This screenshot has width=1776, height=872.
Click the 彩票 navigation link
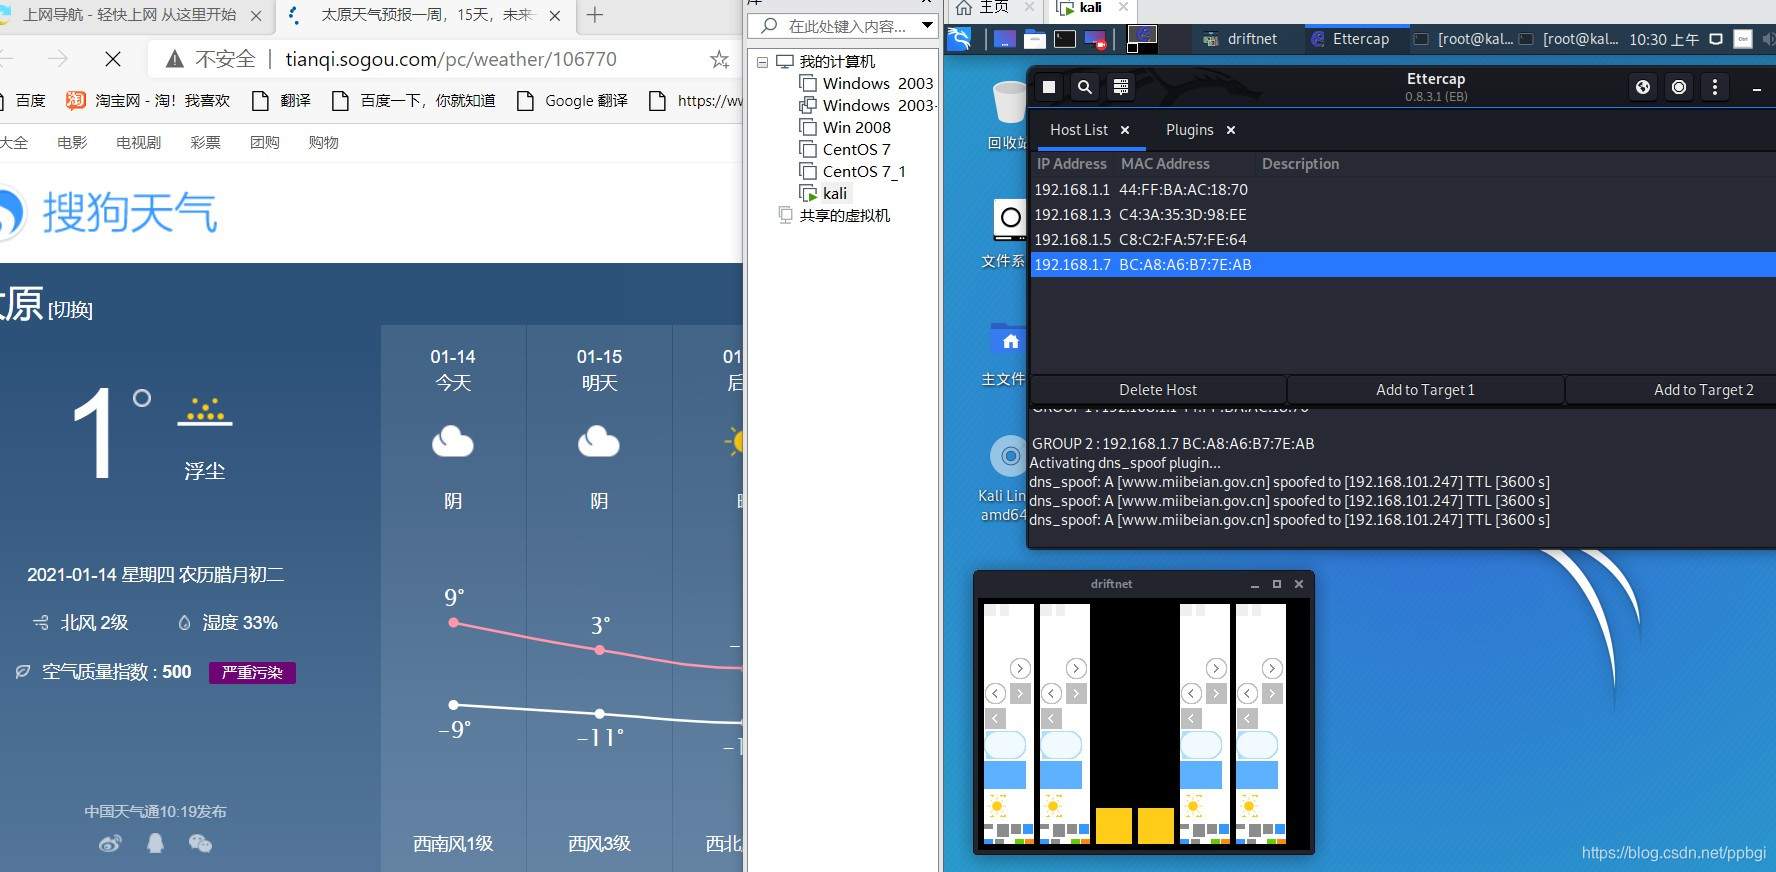point(205,143)
